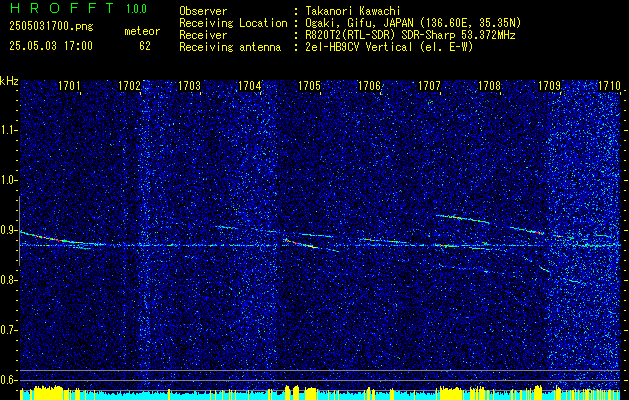Click the Receiving antenna field label
This screenshot has height=400, width=629.
pyautogui.click(x=230, y=47)
